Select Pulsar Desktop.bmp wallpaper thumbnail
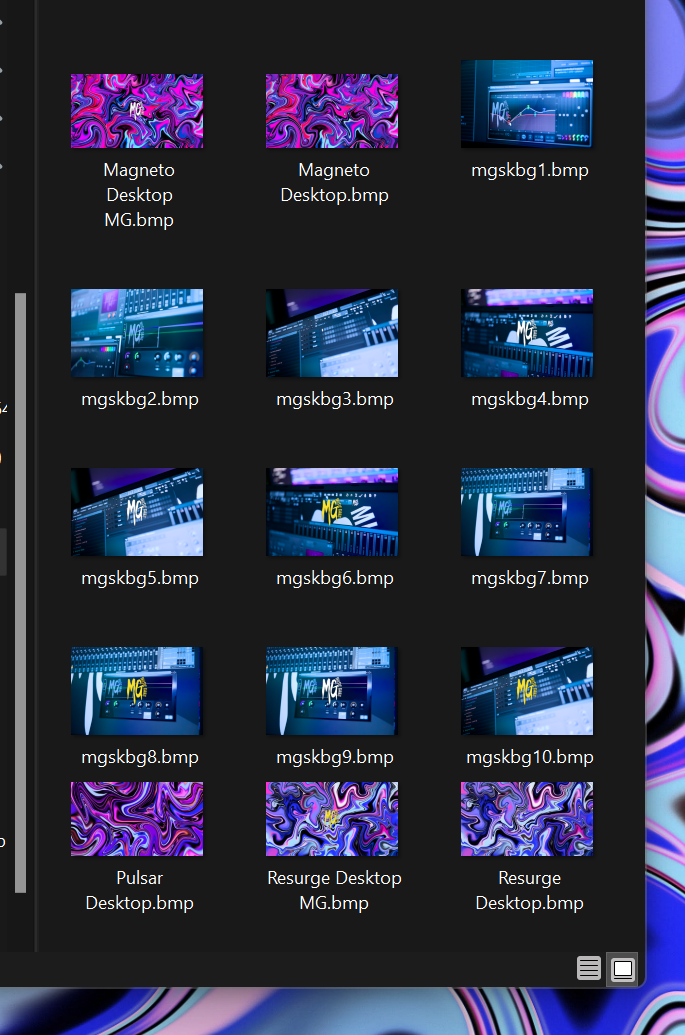 137,819
